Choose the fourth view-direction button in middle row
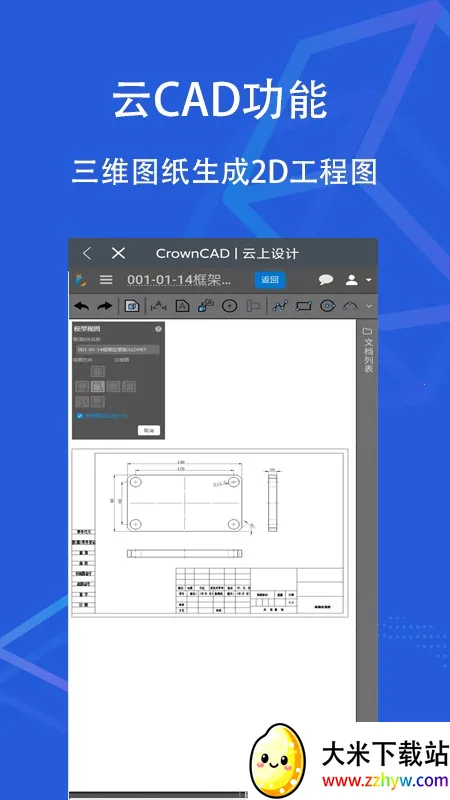This screenshot has height=800, width=450. click(129, 387)
